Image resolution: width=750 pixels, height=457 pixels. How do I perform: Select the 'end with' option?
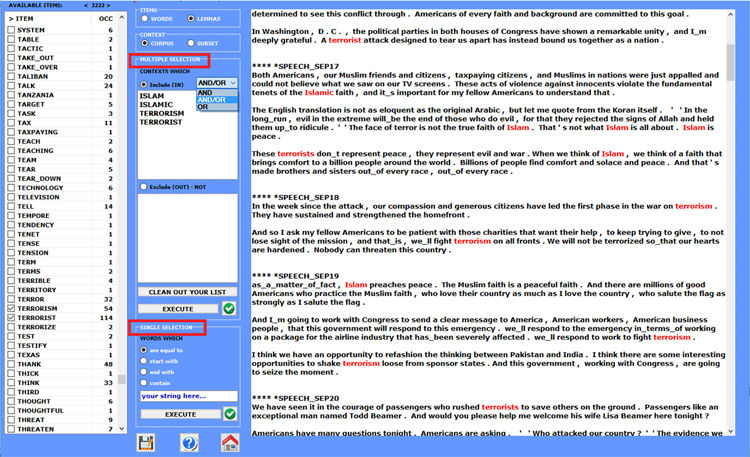click(x=143, y=372)
